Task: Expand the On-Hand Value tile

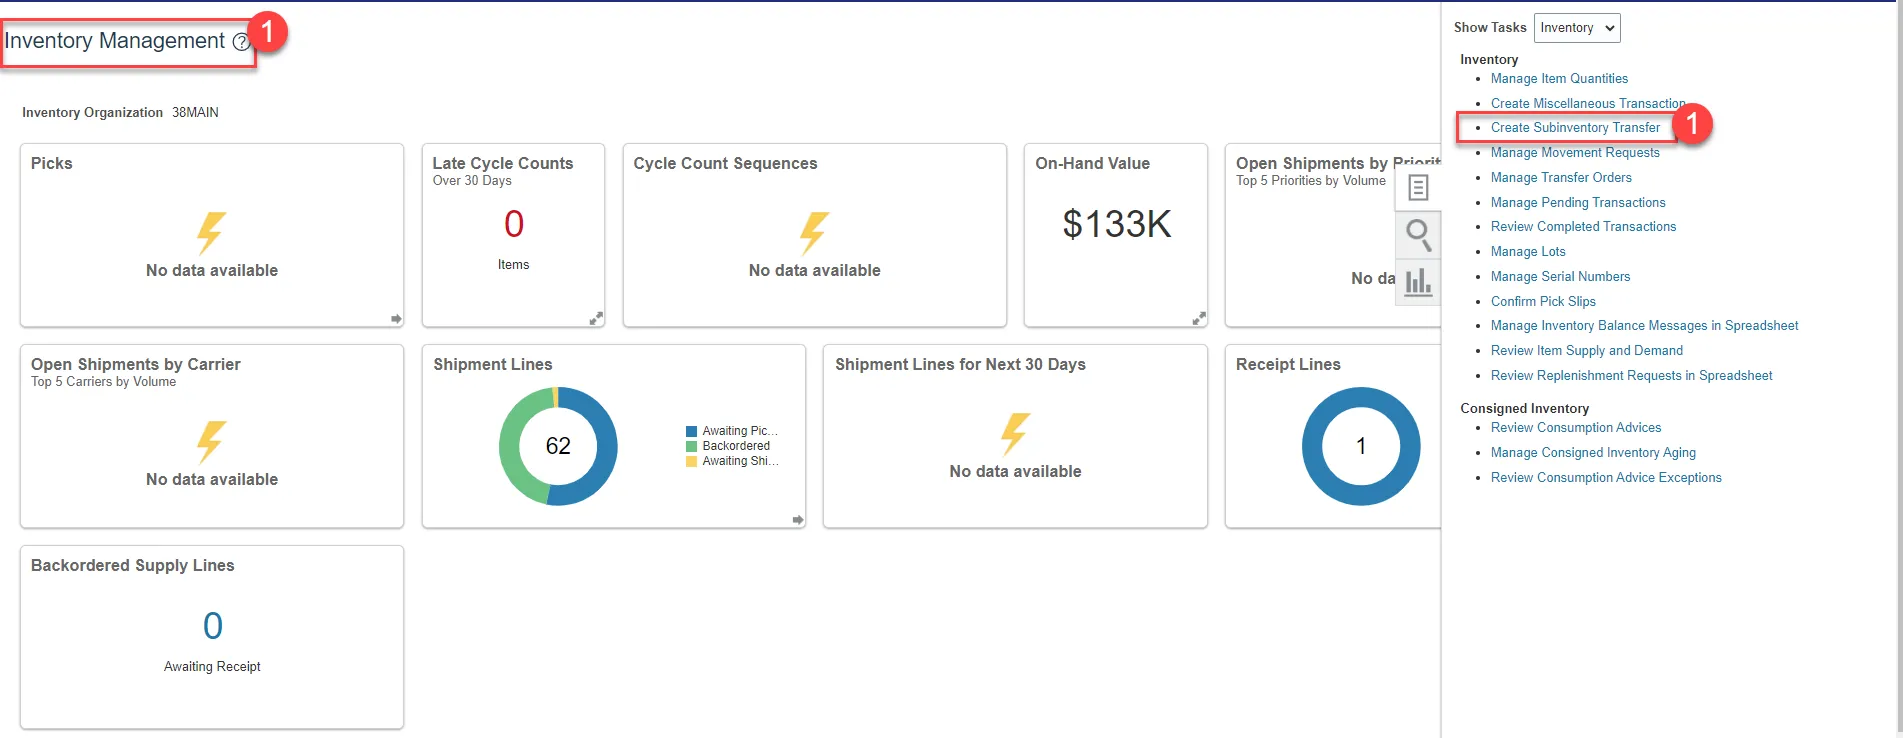Action: point(1198,318)
